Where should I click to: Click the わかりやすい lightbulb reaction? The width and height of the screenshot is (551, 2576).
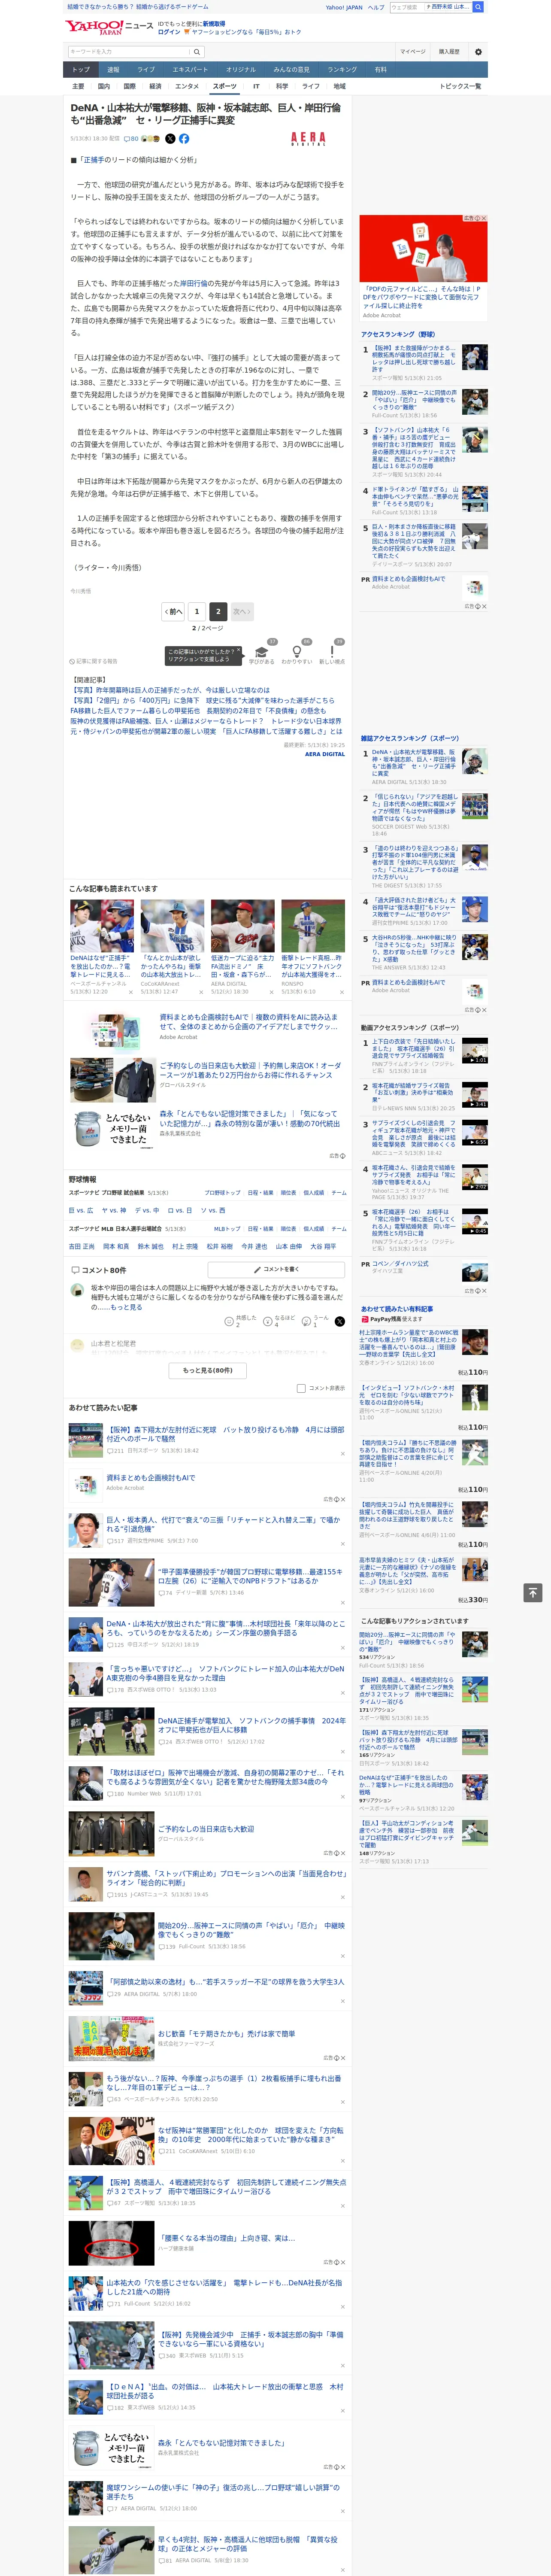[297, 653]
